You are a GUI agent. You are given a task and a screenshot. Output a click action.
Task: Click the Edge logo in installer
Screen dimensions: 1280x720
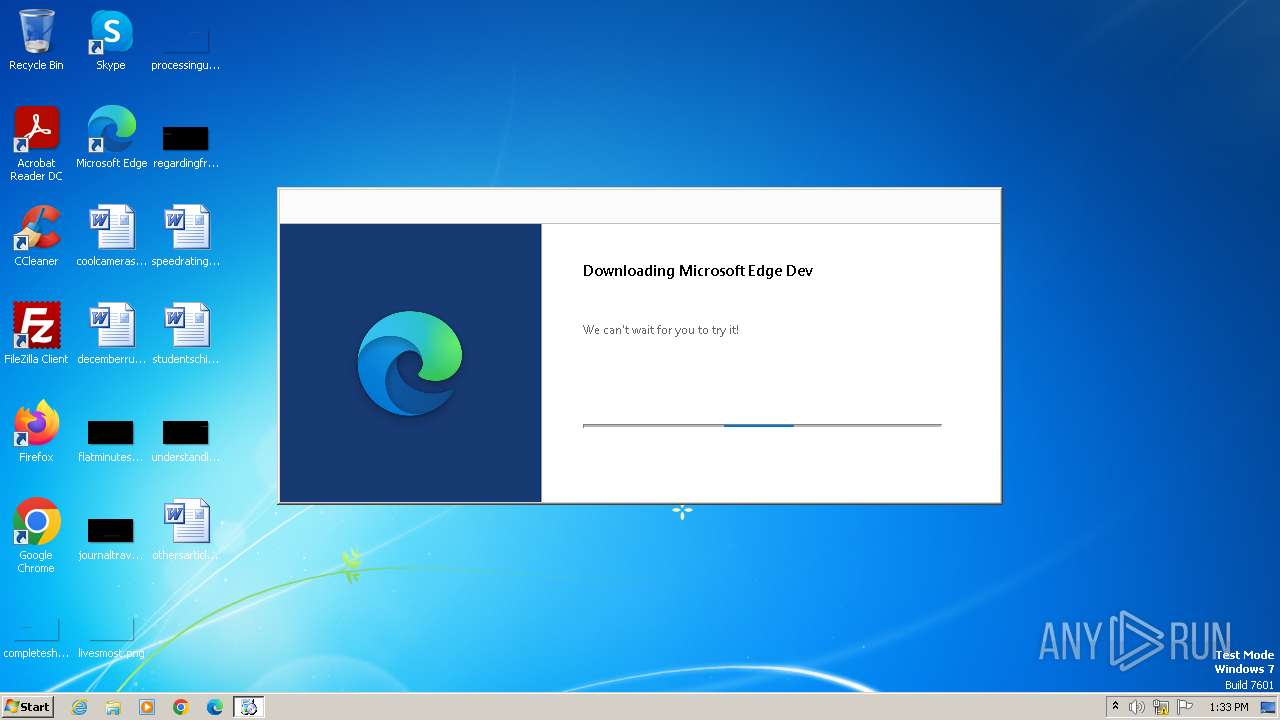(410, 363)
